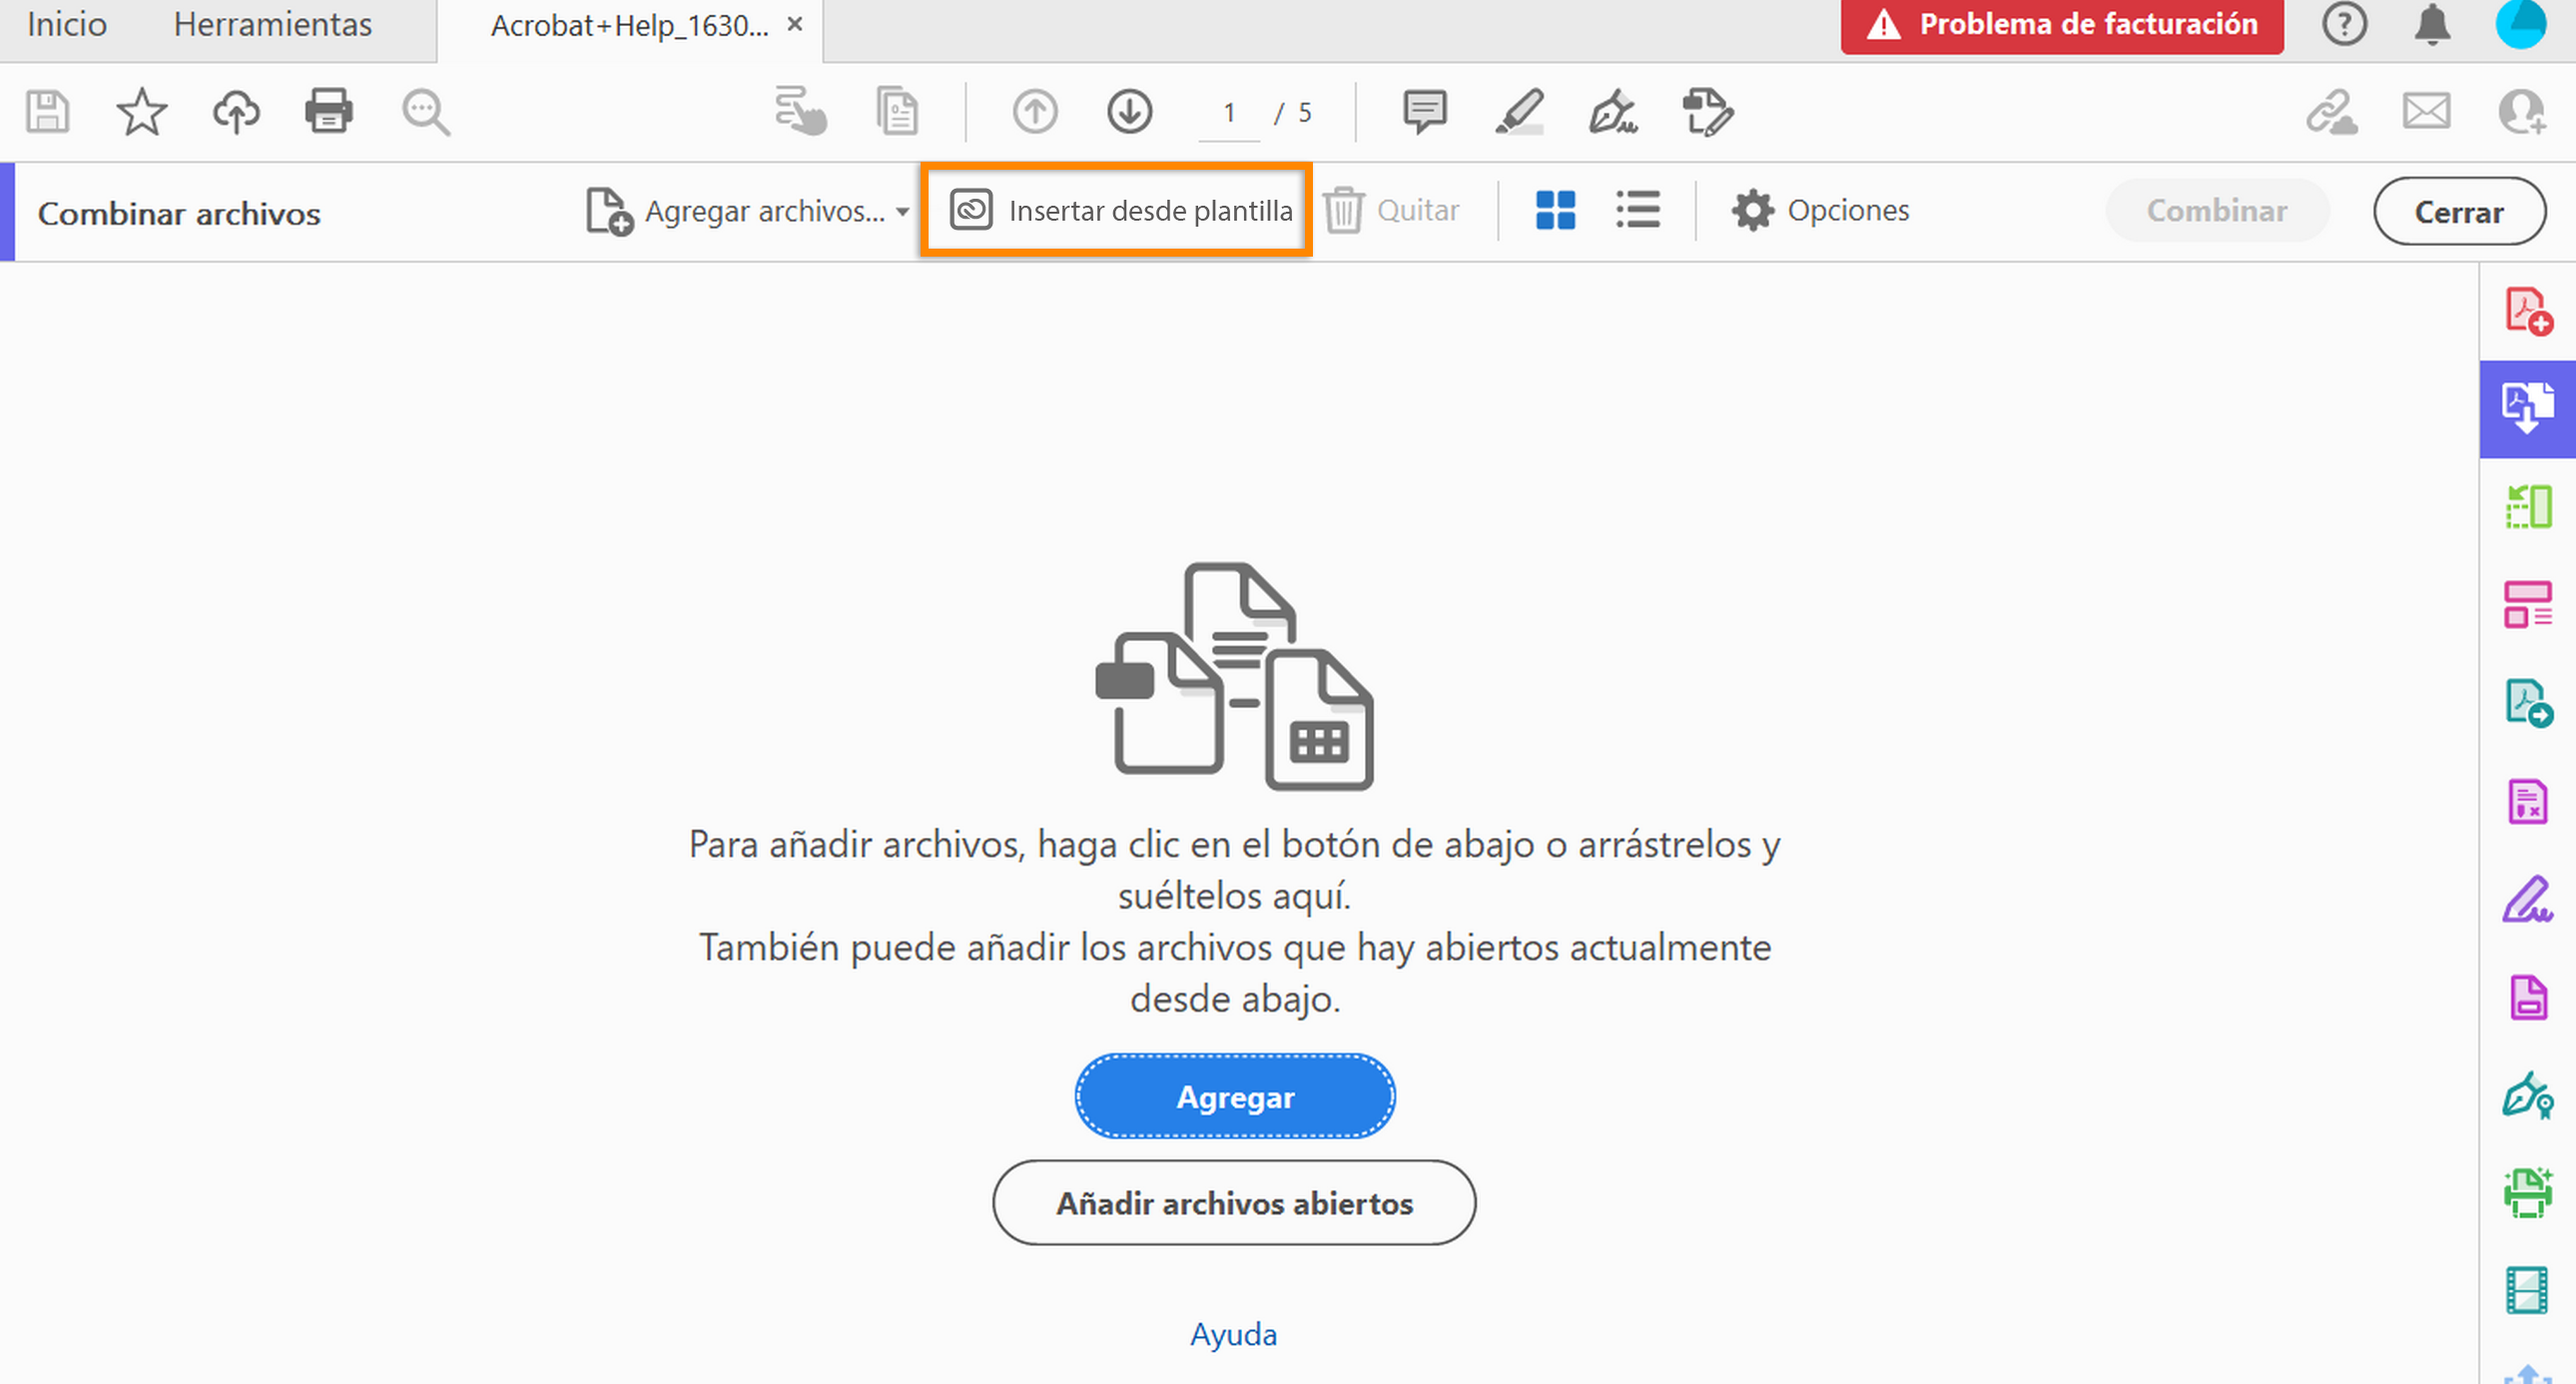
Task: Go to the 'Herramientas' tab
Action: (273, 24)
